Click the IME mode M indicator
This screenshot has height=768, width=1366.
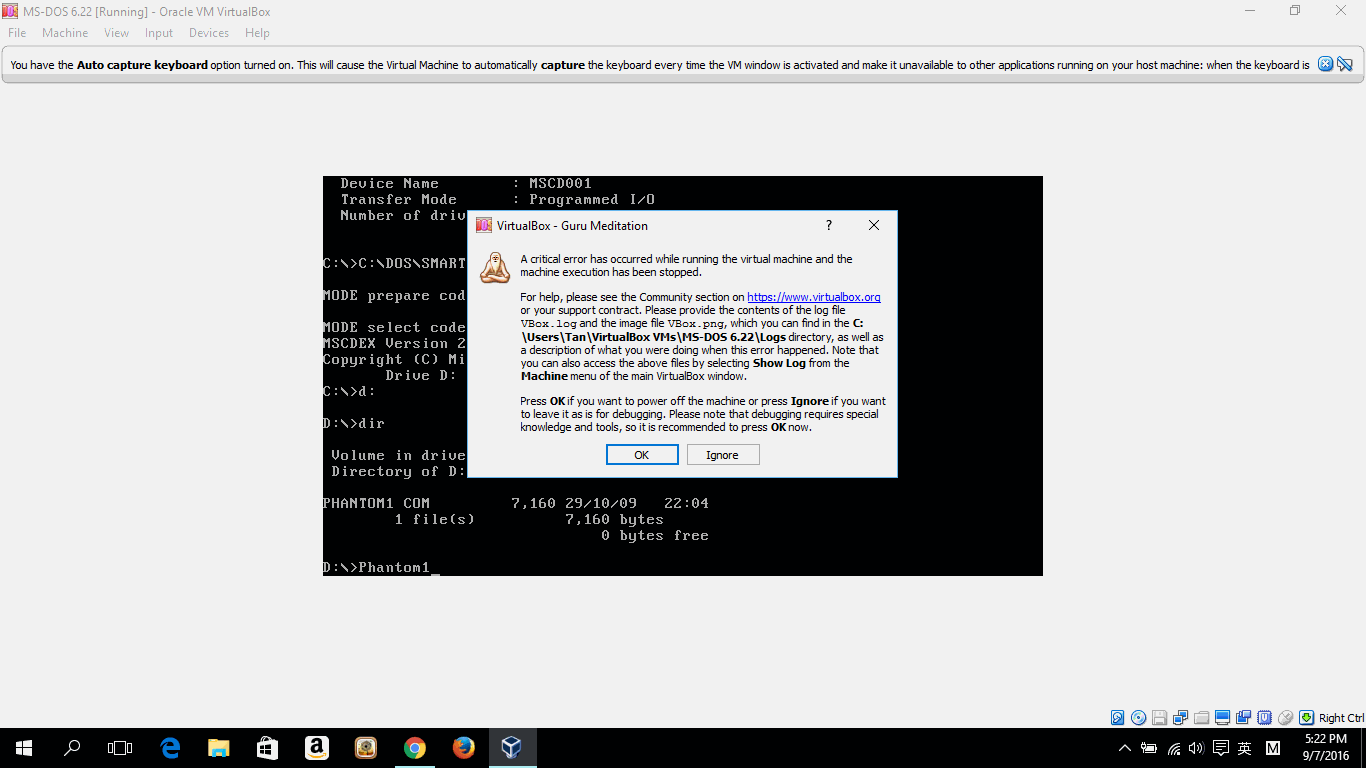(1273, 748)
